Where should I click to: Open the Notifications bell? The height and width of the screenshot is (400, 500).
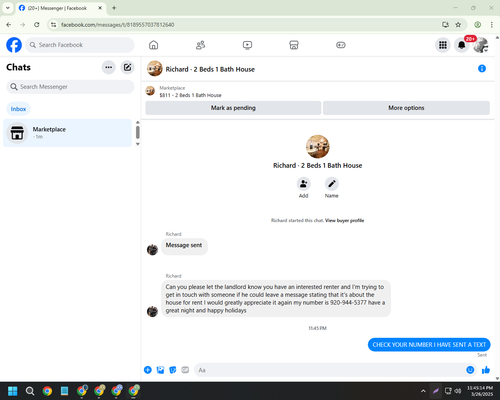pos(462,45)
